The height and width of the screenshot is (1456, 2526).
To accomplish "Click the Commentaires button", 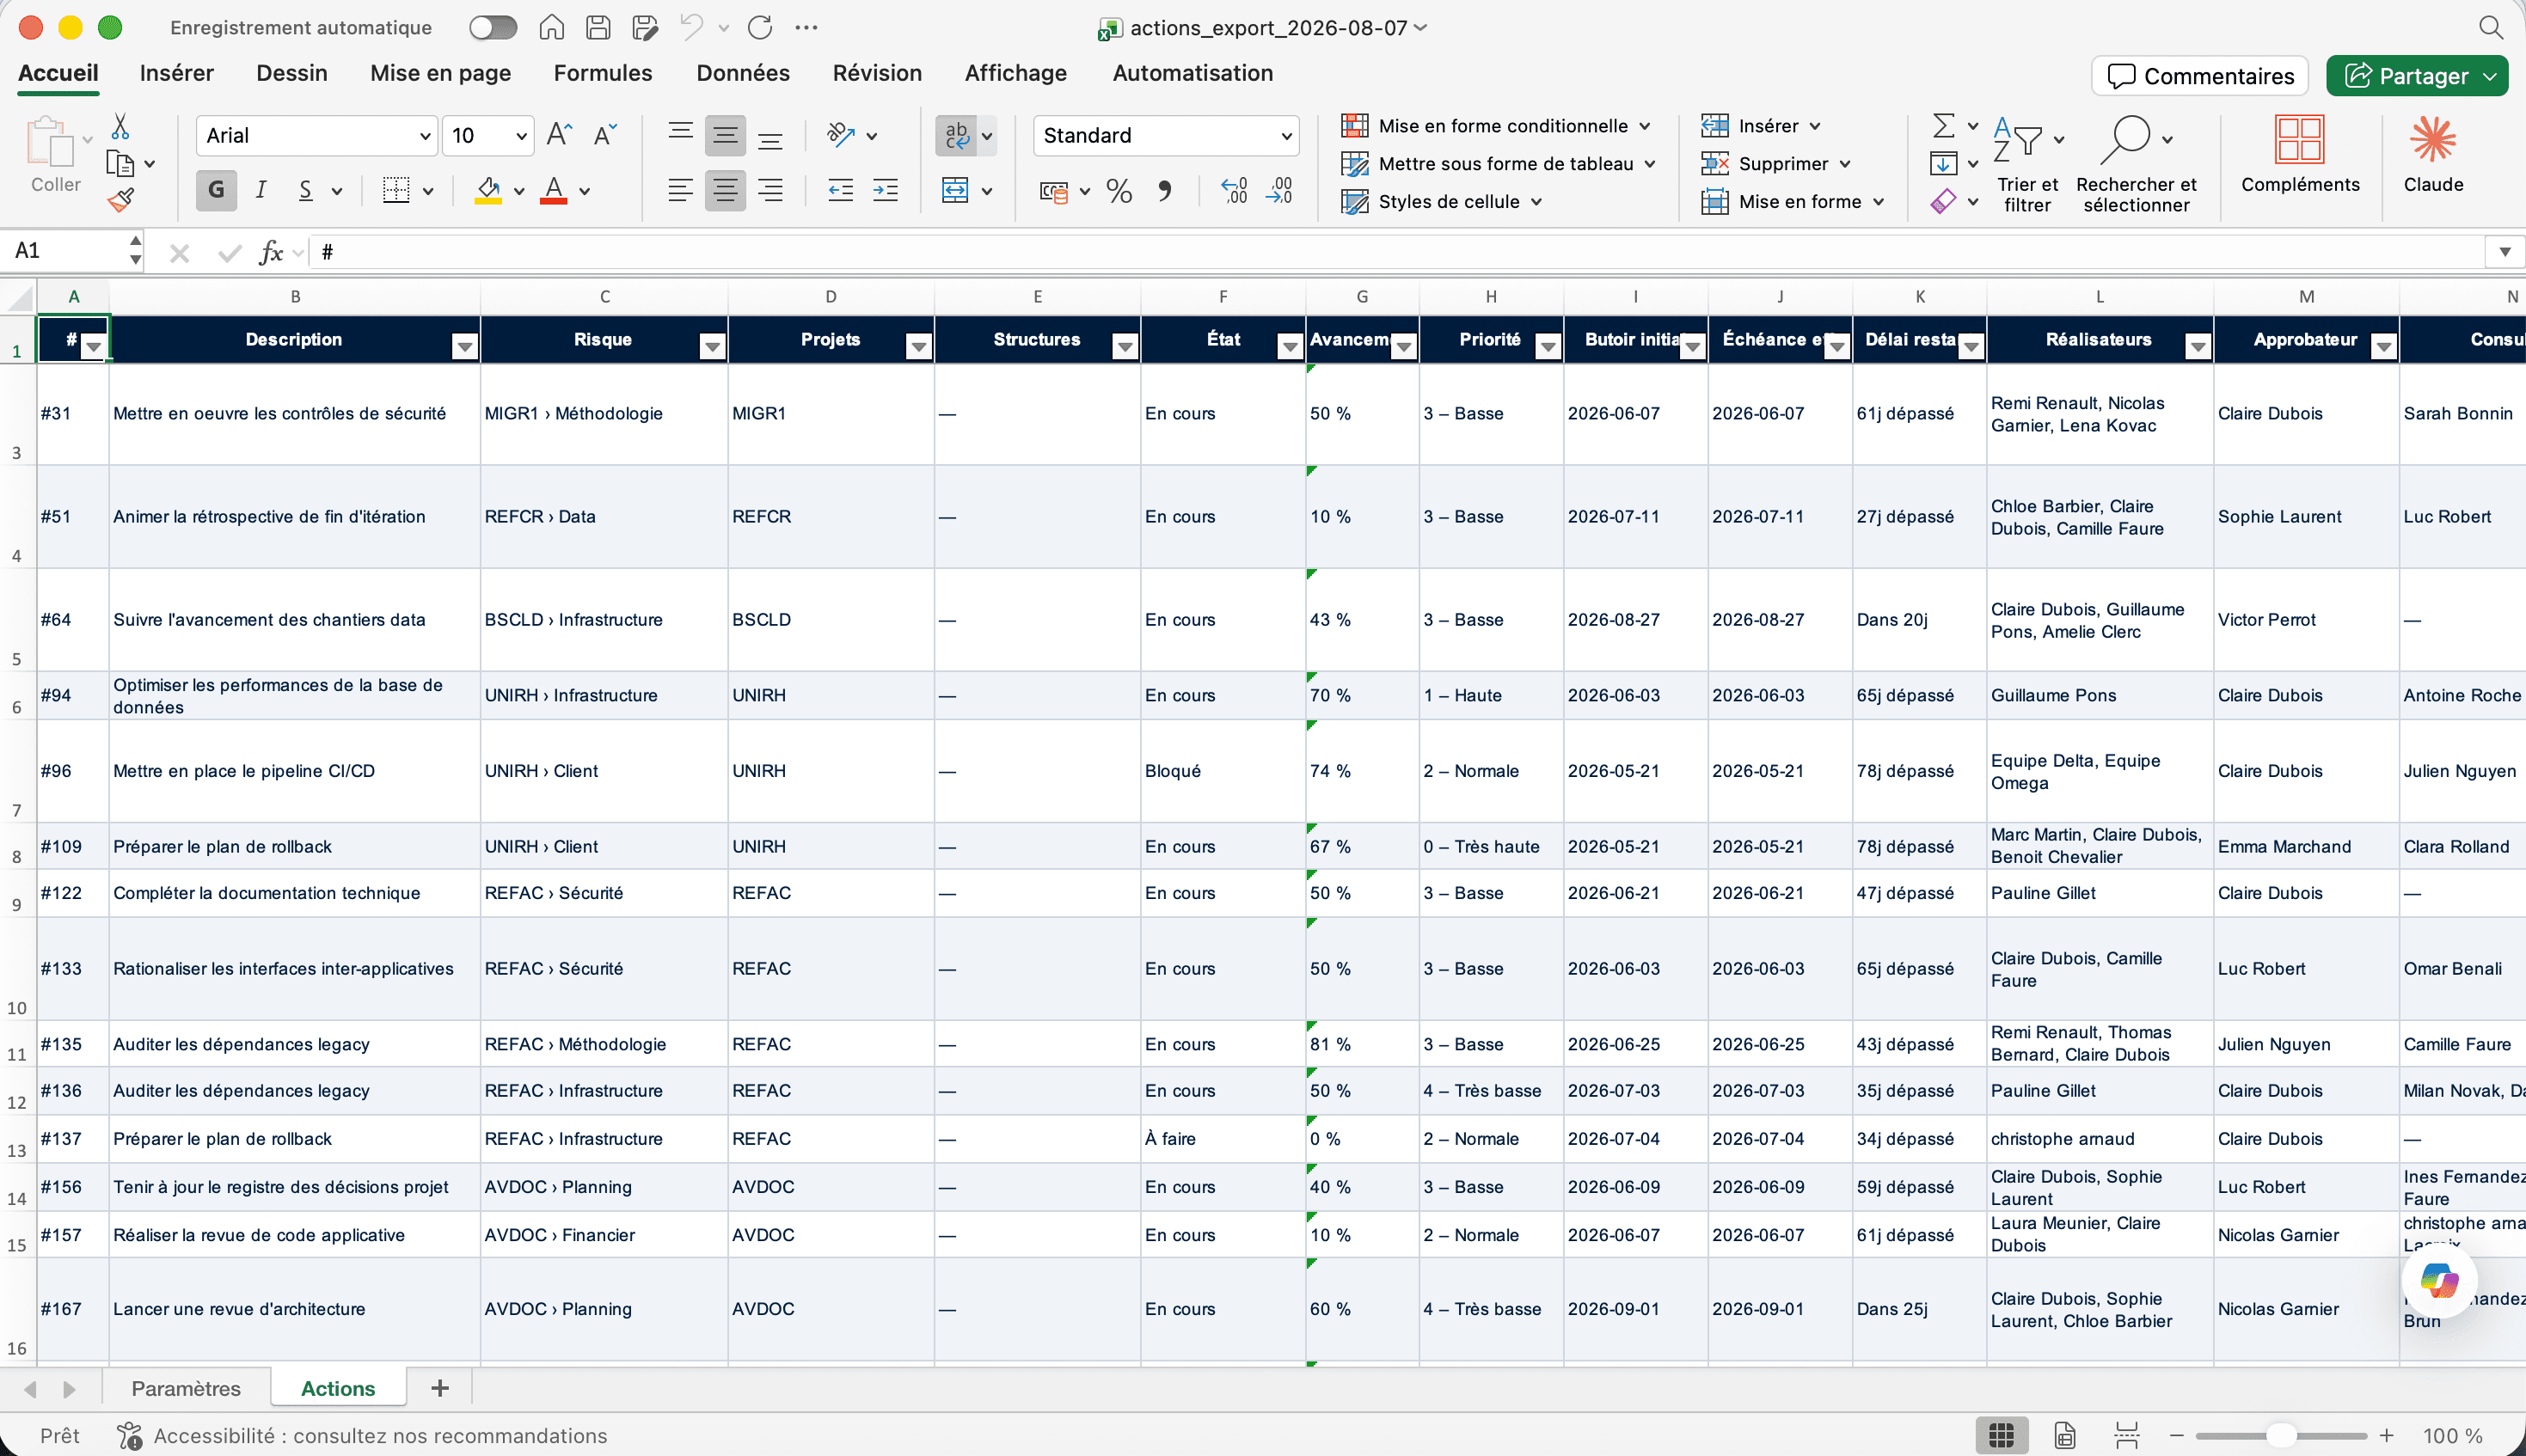I will (2200, 76).
